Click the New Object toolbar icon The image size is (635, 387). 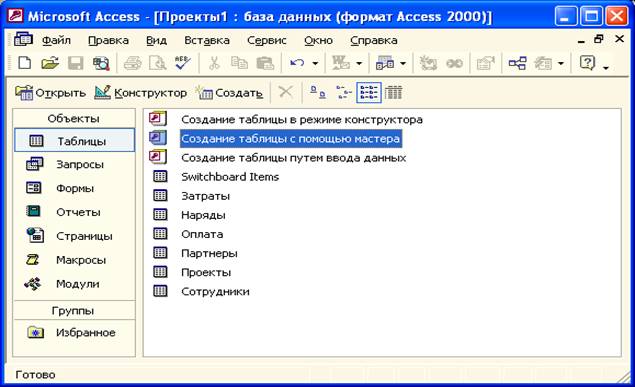click(x=543, y=63)
